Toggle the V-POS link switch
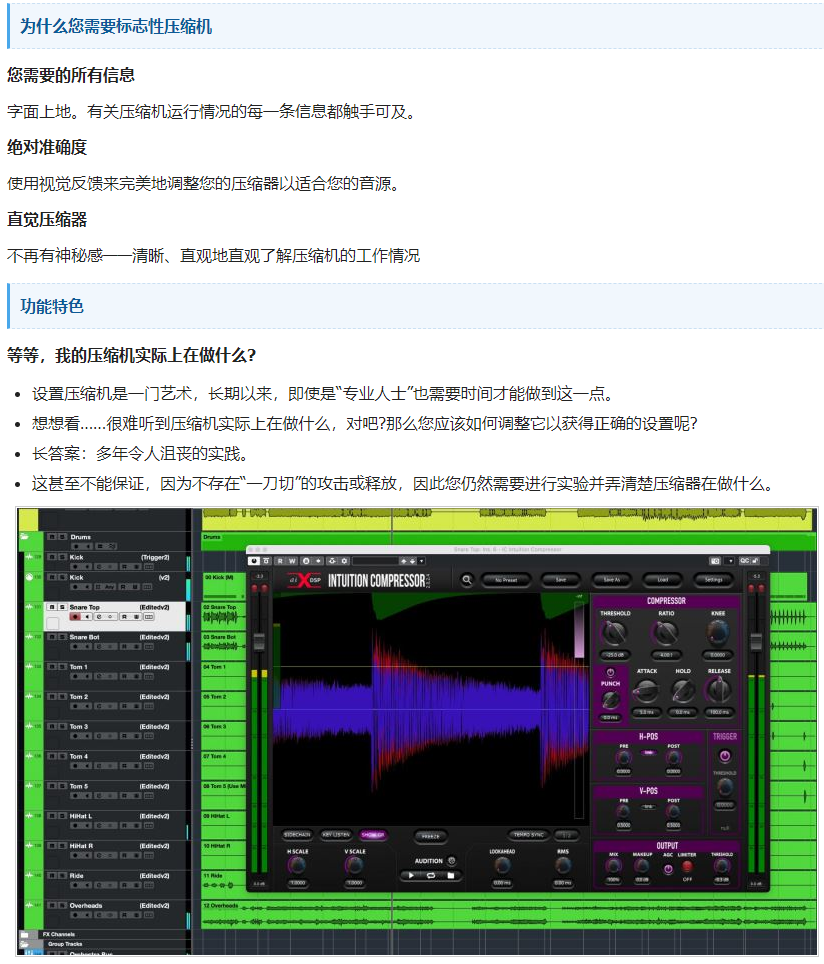 coord(648,807)
